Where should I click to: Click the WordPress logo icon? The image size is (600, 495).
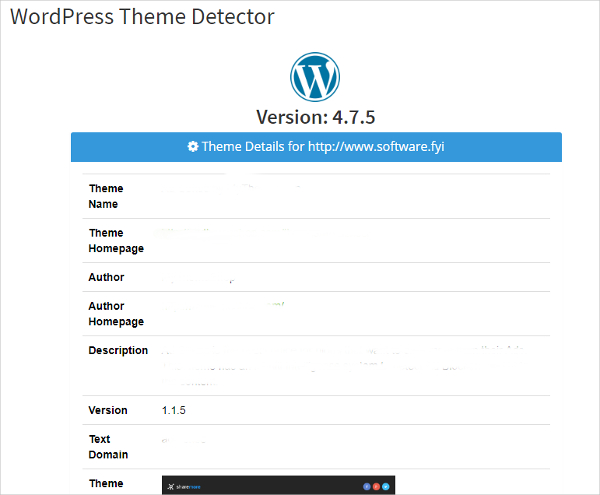click(x=315, y=77)
